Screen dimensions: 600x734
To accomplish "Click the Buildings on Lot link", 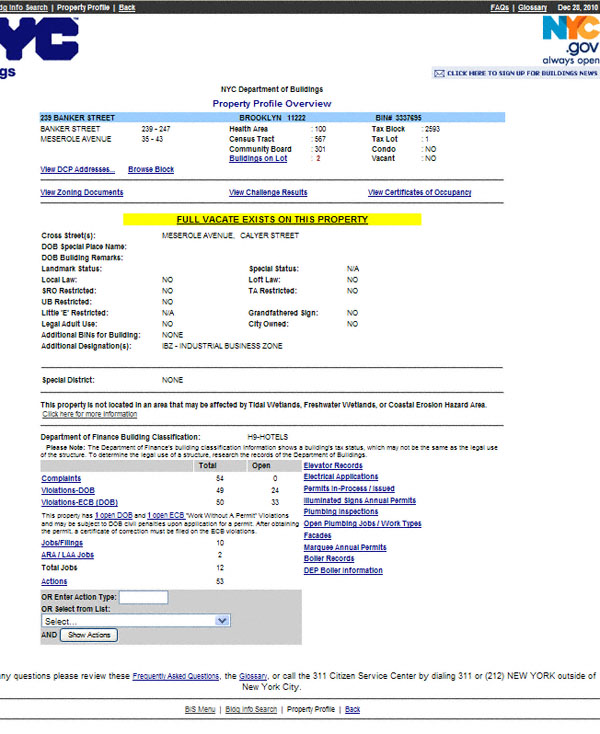I will coord(258,158).
